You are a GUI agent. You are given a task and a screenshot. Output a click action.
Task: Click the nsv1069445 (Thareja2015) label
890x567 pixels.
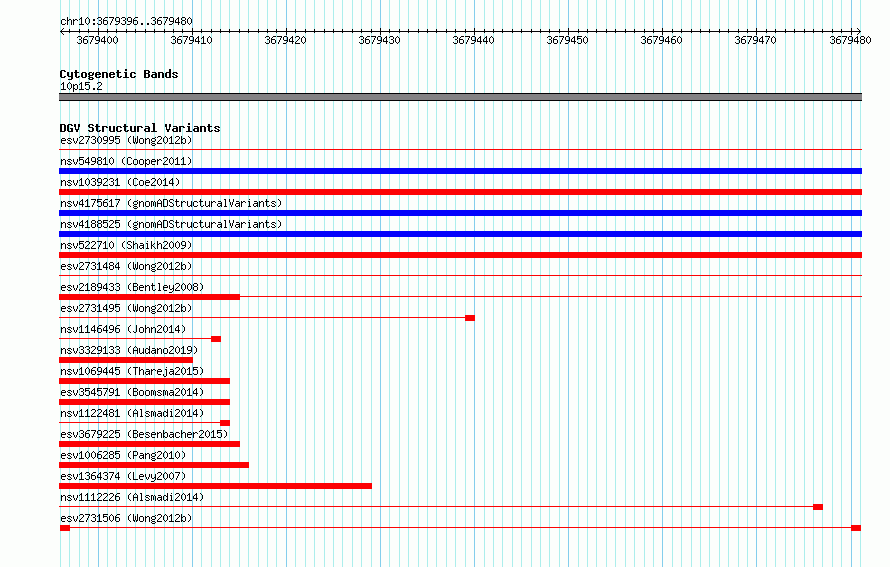[x=132, y=371]
